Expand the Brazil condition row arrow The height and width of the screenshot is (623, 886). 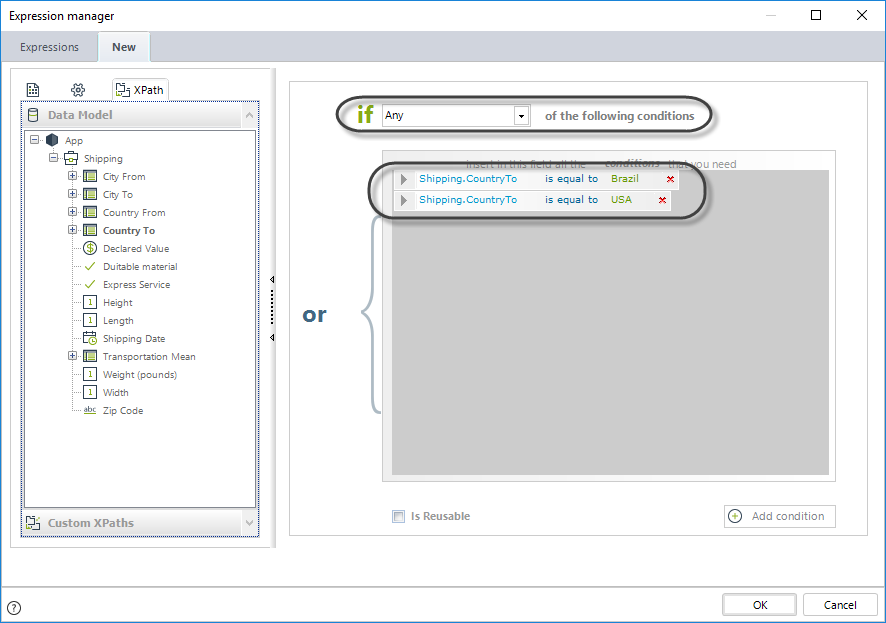[x=403, y=179]
